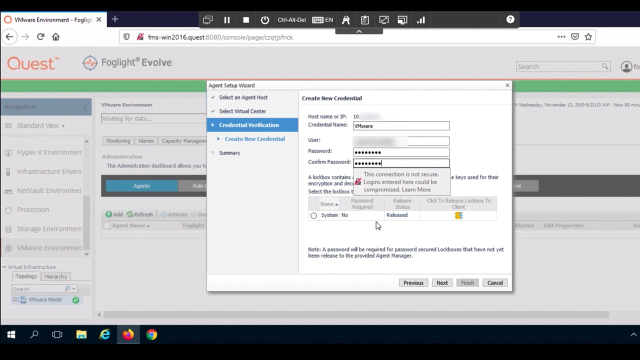
Task: Open the Standard View dropdown
Action: 41,126
